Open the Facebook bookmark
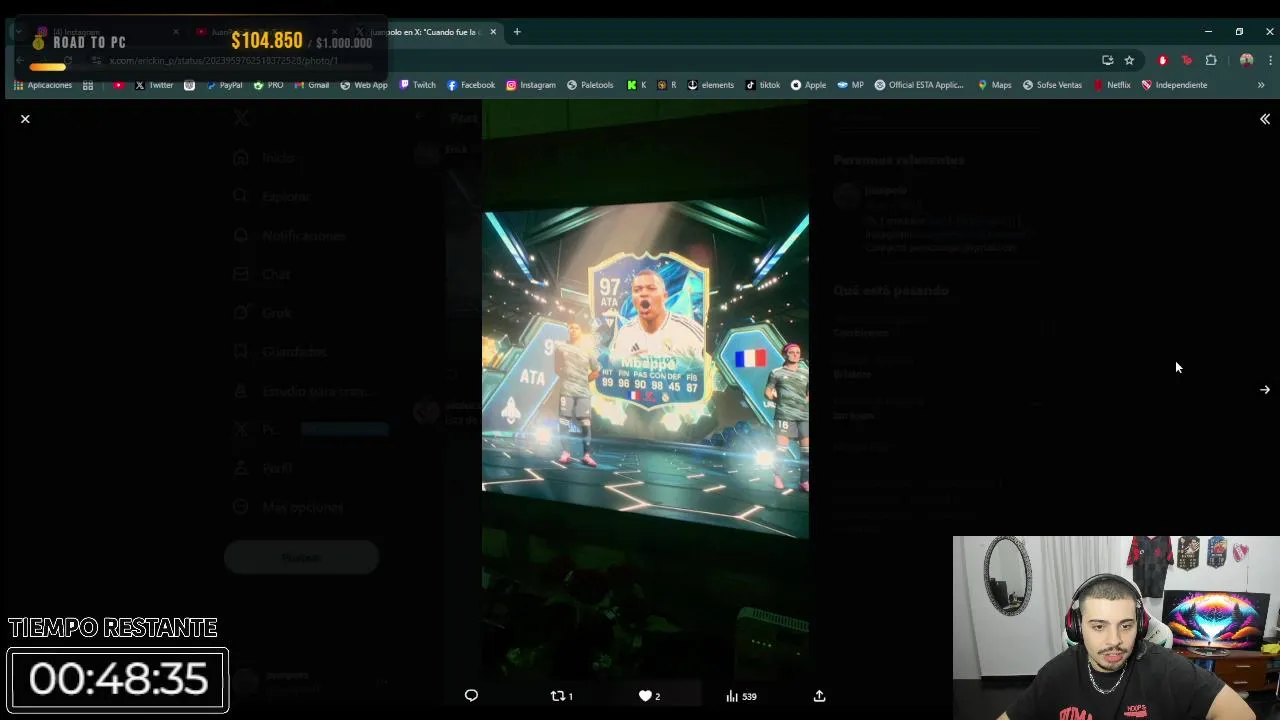This screenshot has width=1280, height=720. [471, 85]
